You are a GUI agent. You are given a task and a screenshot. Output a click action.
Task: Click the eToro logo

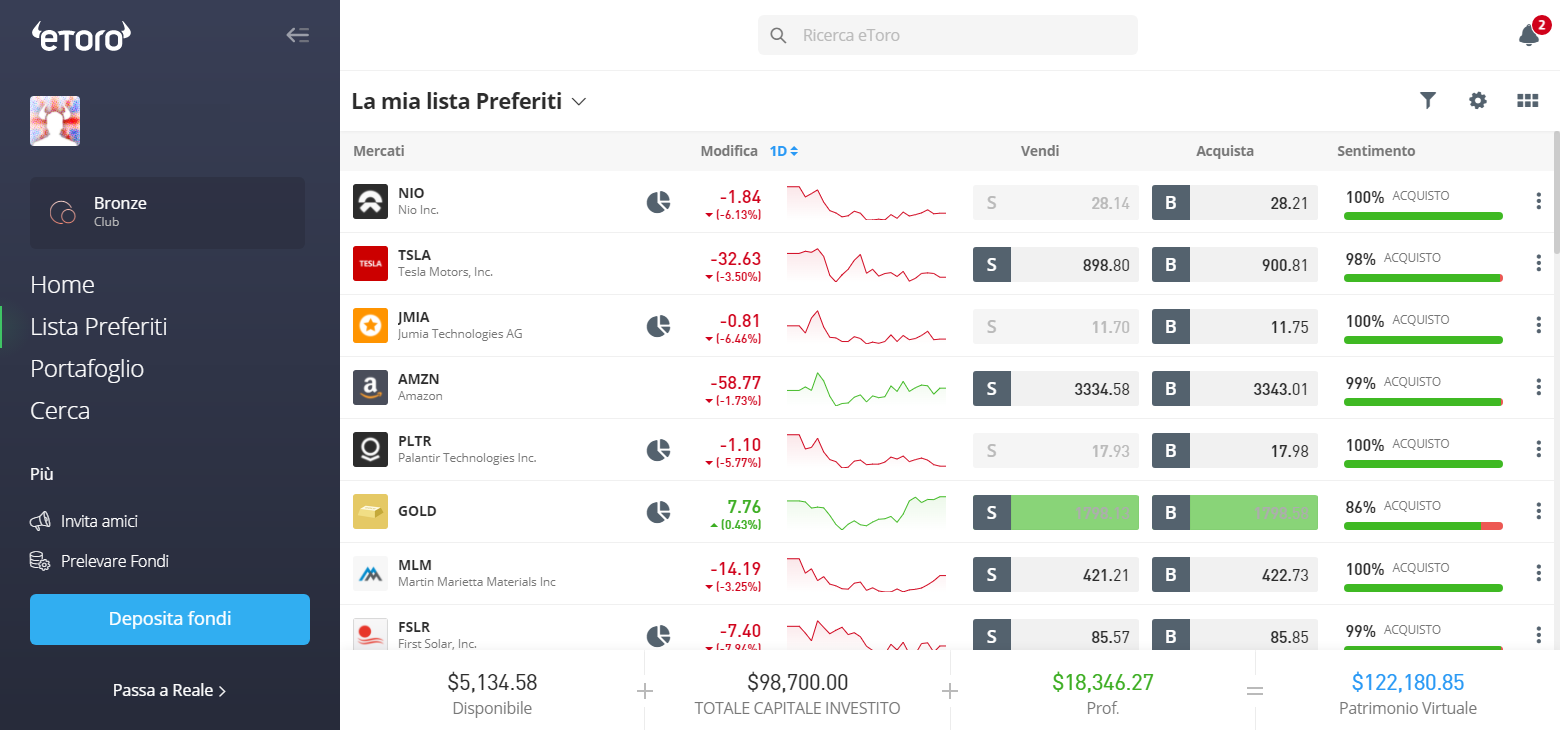tap(80, 36)
